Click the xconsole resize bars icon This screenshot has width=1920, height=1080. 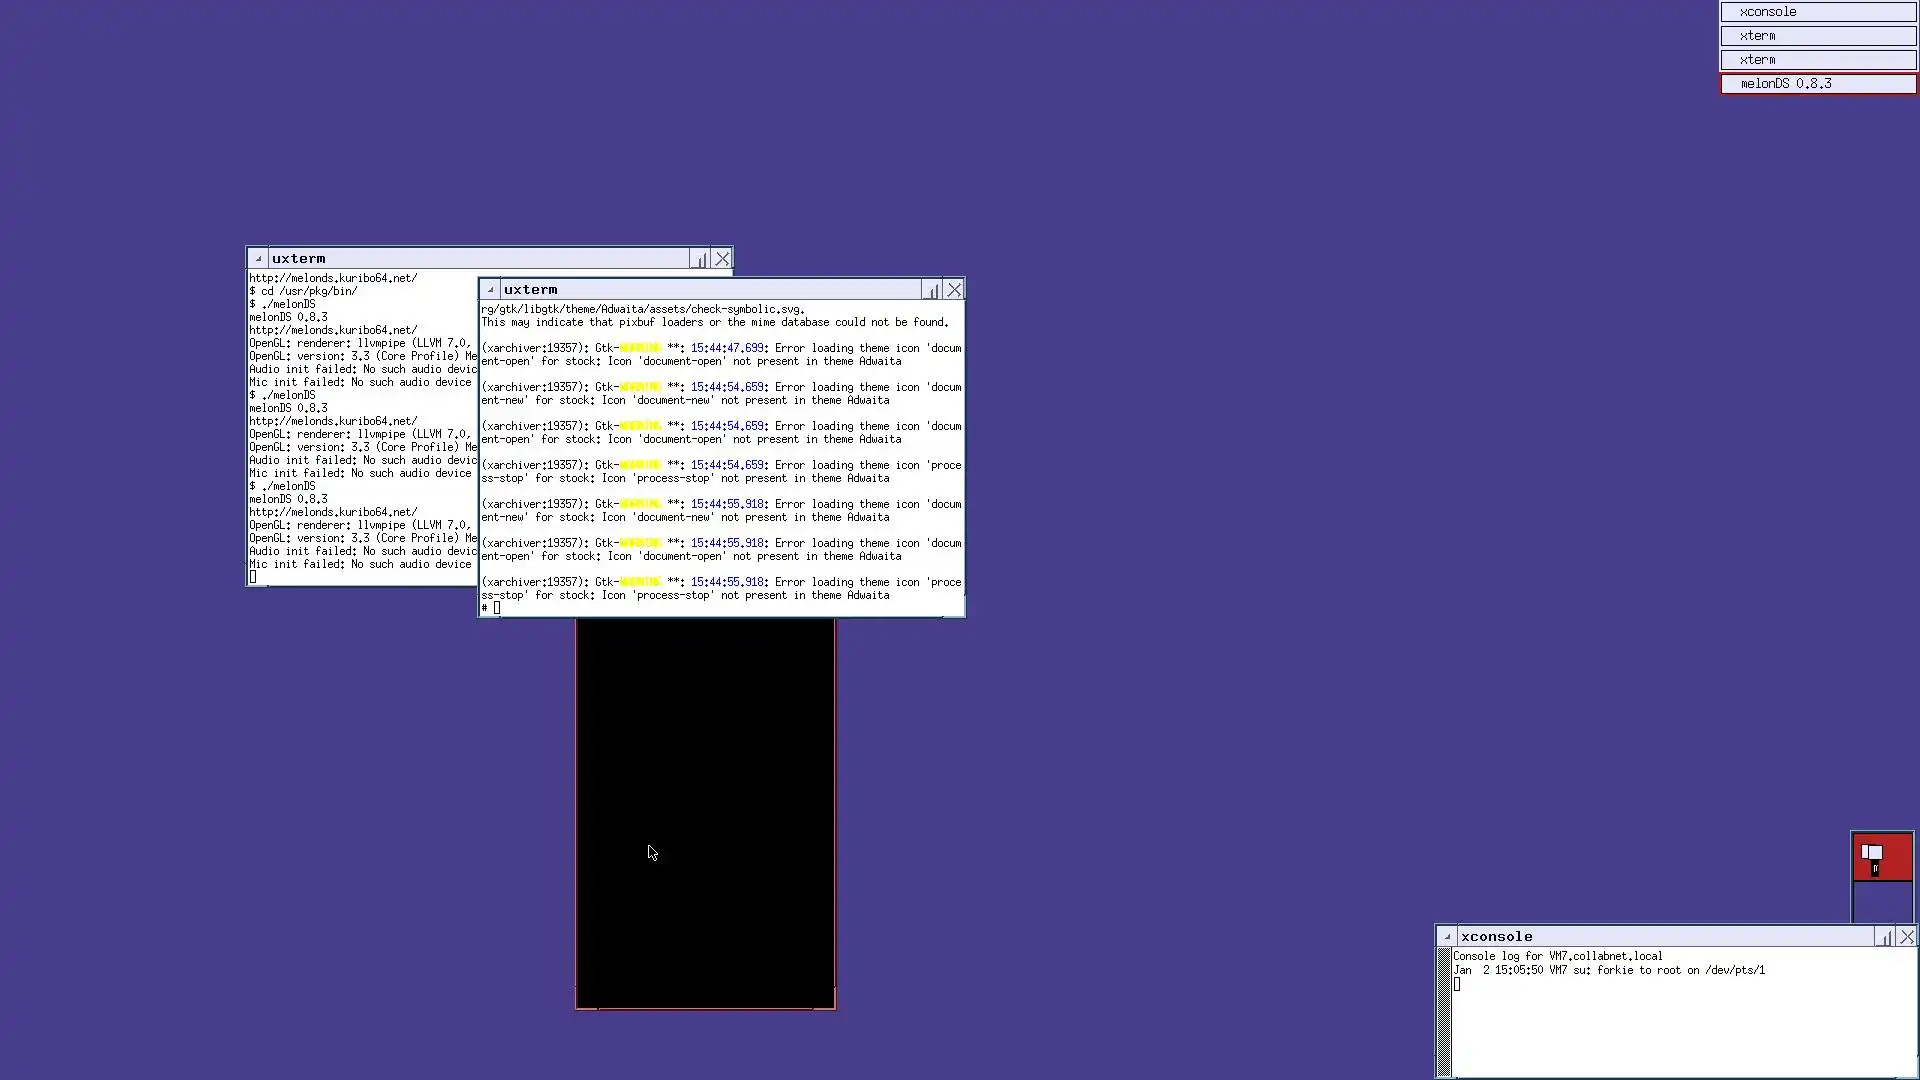tap(1884, 937)
